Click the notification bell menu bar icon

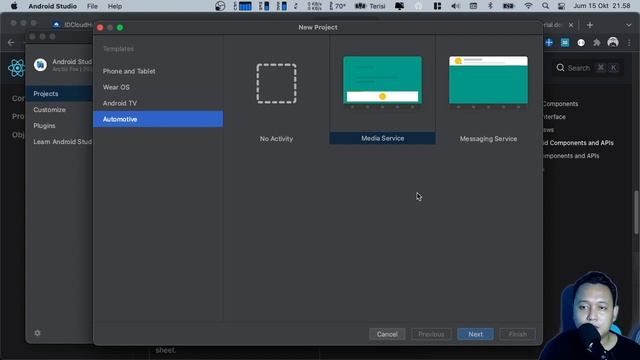399,6
